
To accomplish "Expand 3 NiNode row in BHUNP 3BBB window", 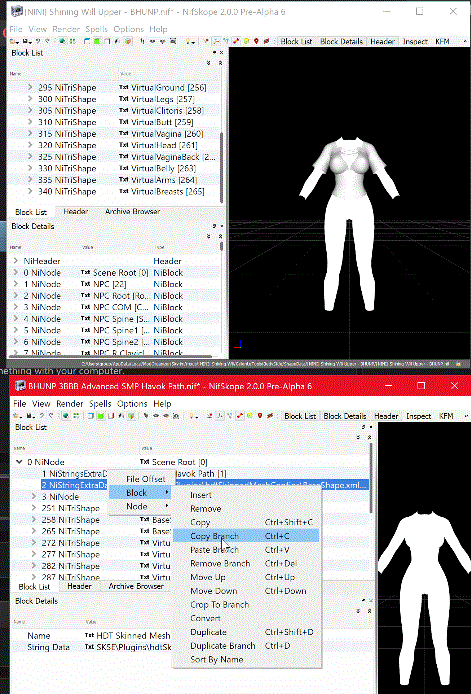I will tap(34, 497).
